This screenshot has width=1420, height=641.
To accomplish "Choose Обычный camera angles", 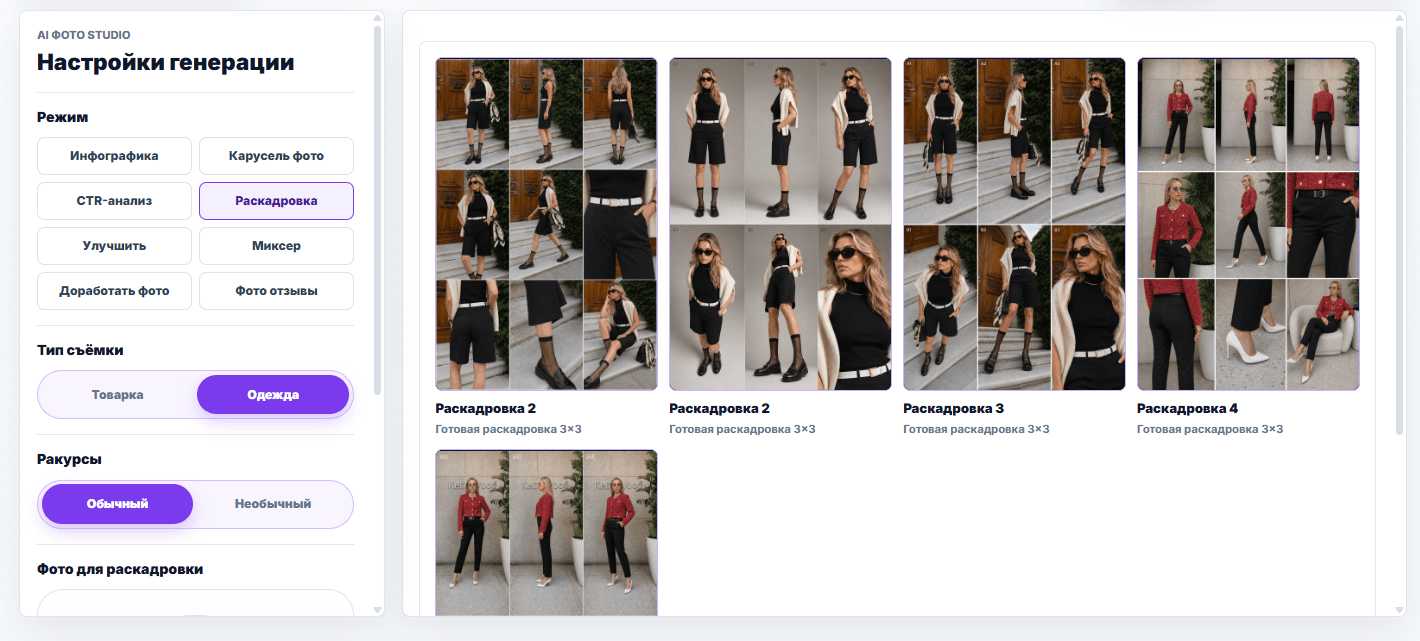I will (117, 504).
